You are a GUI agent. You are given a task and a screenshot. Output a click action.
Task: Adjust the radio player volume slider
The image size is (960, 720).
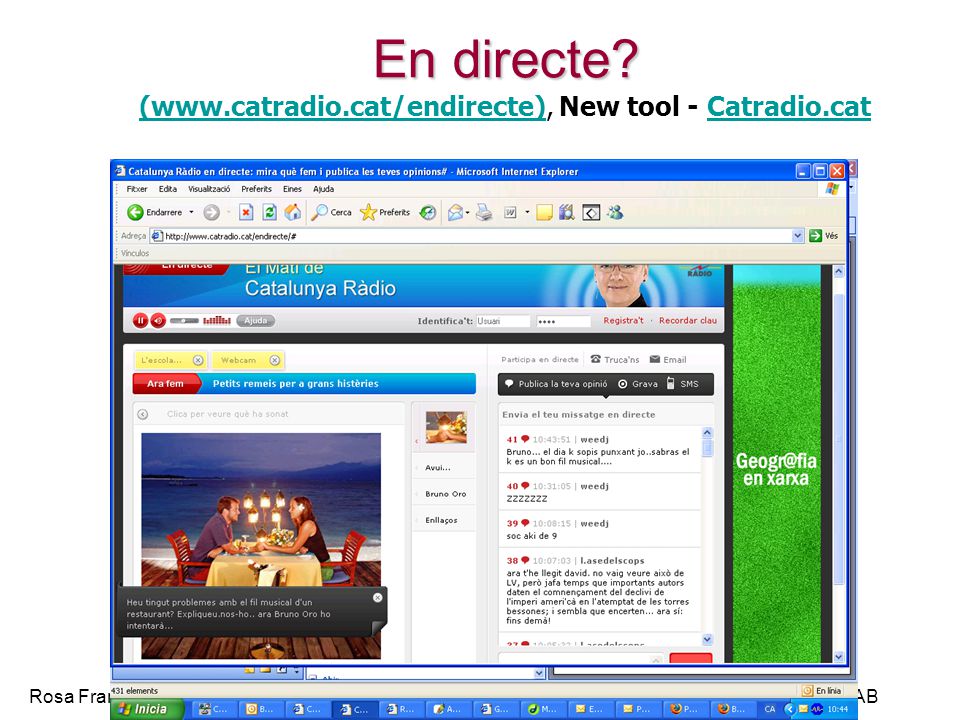tap(184, 320)
